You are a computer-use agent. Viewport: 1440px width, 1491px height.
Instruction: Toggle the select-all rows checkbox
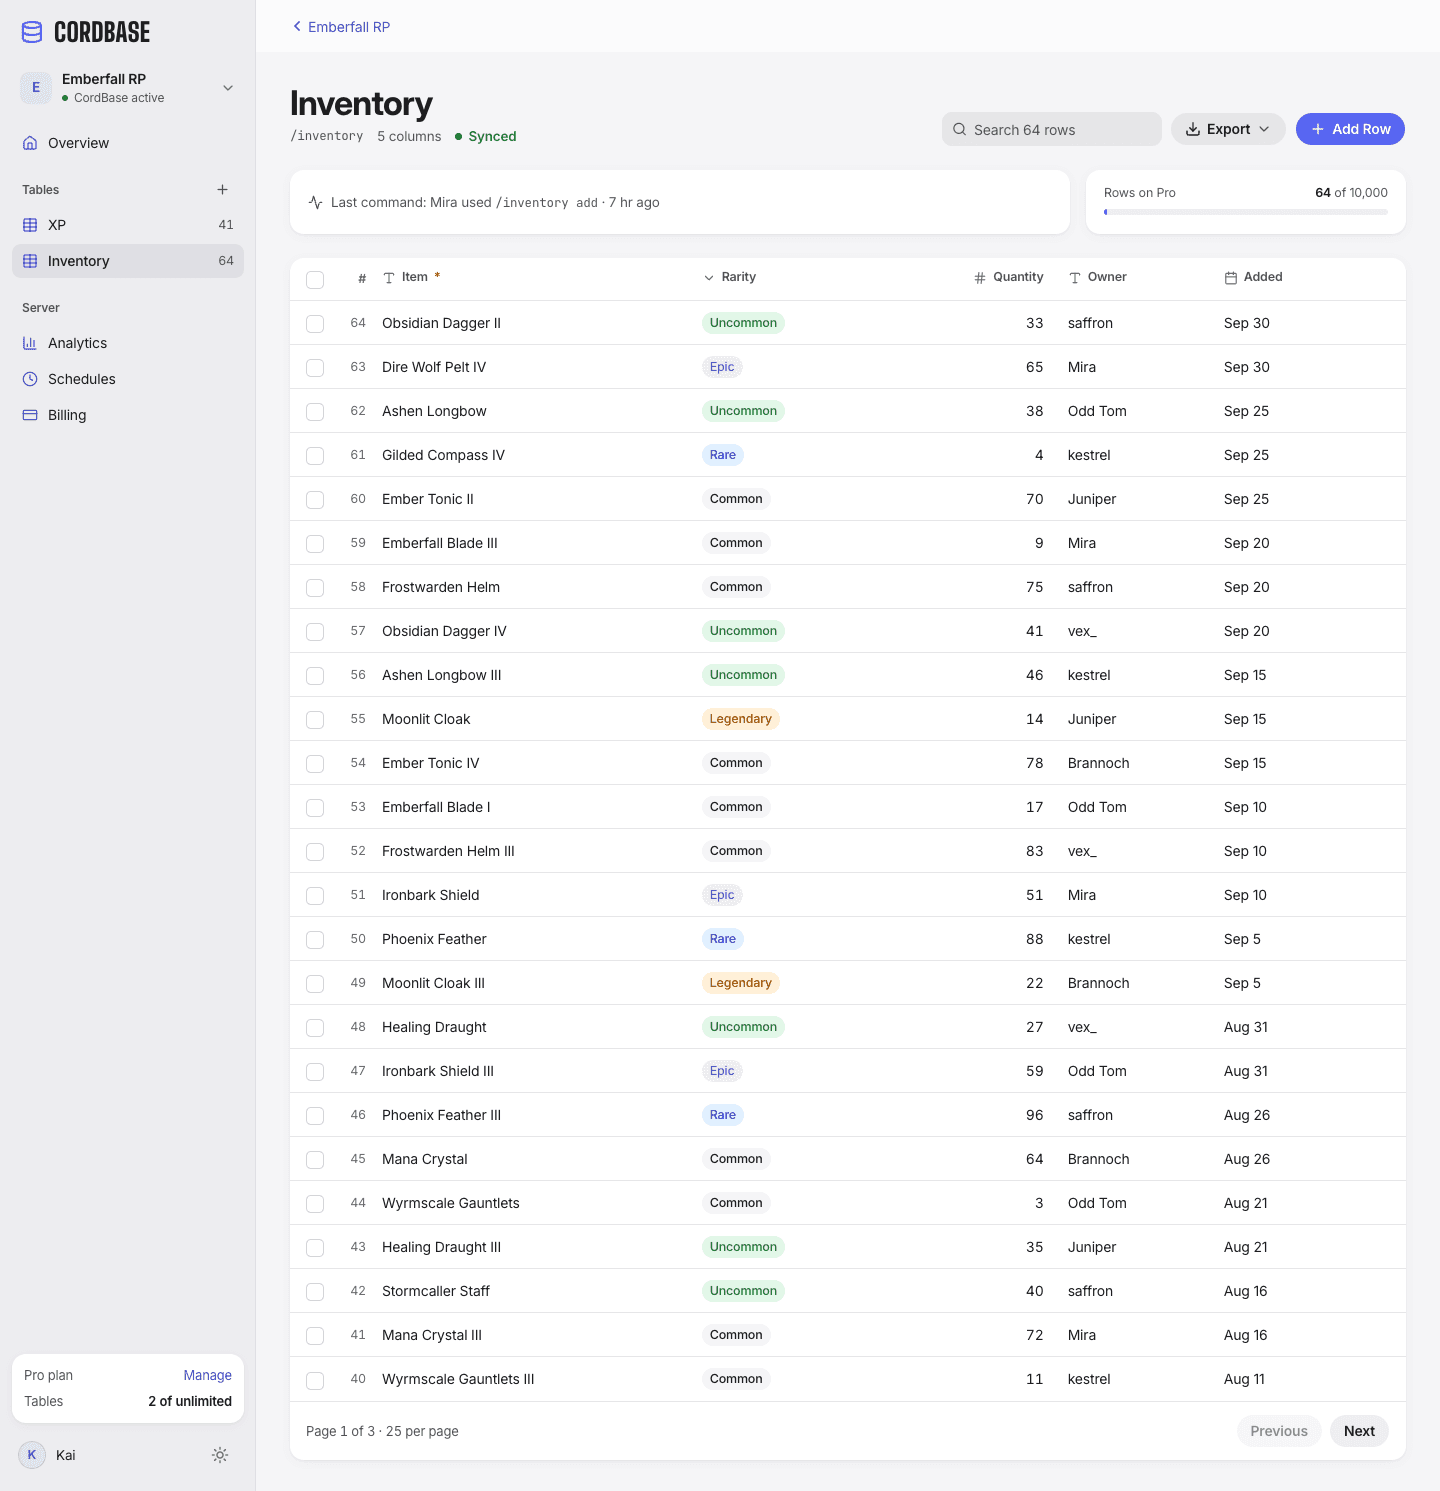(x=315, y=279)
